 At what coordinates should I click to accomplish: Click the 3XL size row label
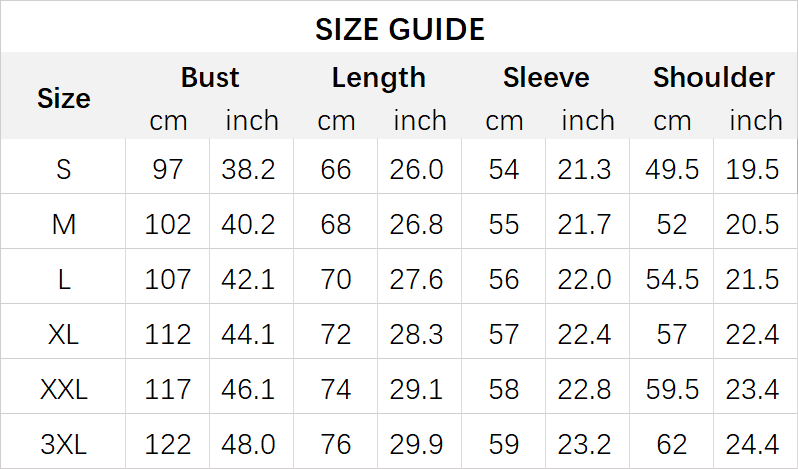[64, 442]
